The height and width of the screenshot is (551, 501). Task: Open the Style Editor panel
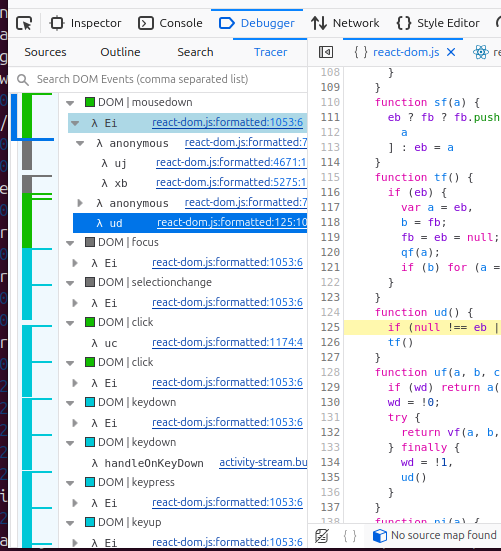(x=438, y=23)
